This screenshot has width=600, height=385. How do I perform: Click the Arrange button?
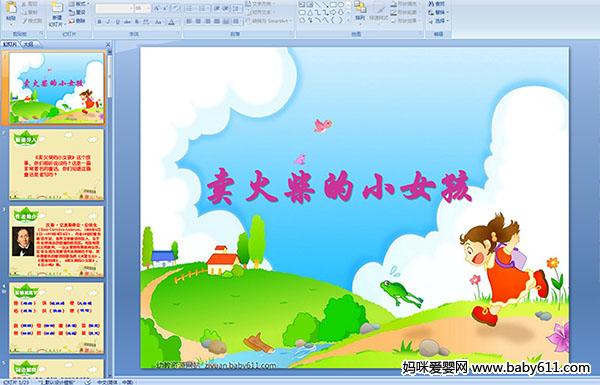(x=360, y=11)
